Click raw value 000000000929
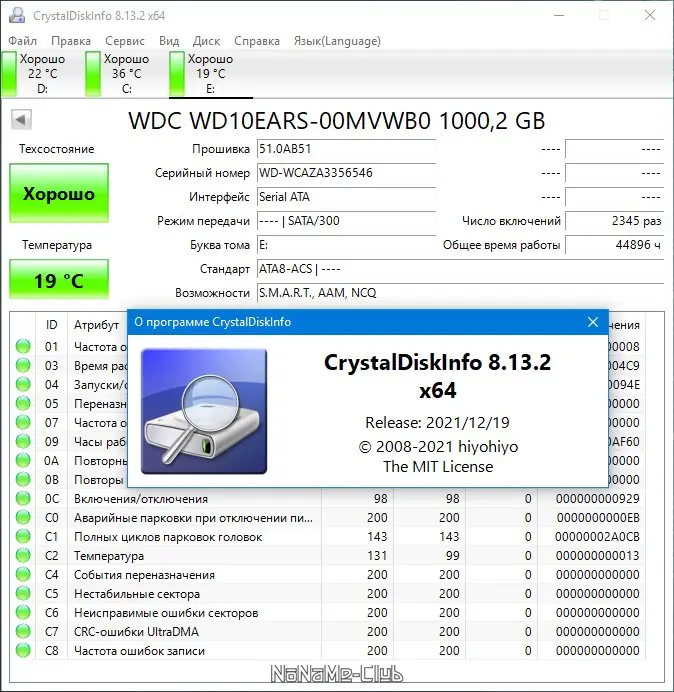674x692 pixels. (598, 499)
